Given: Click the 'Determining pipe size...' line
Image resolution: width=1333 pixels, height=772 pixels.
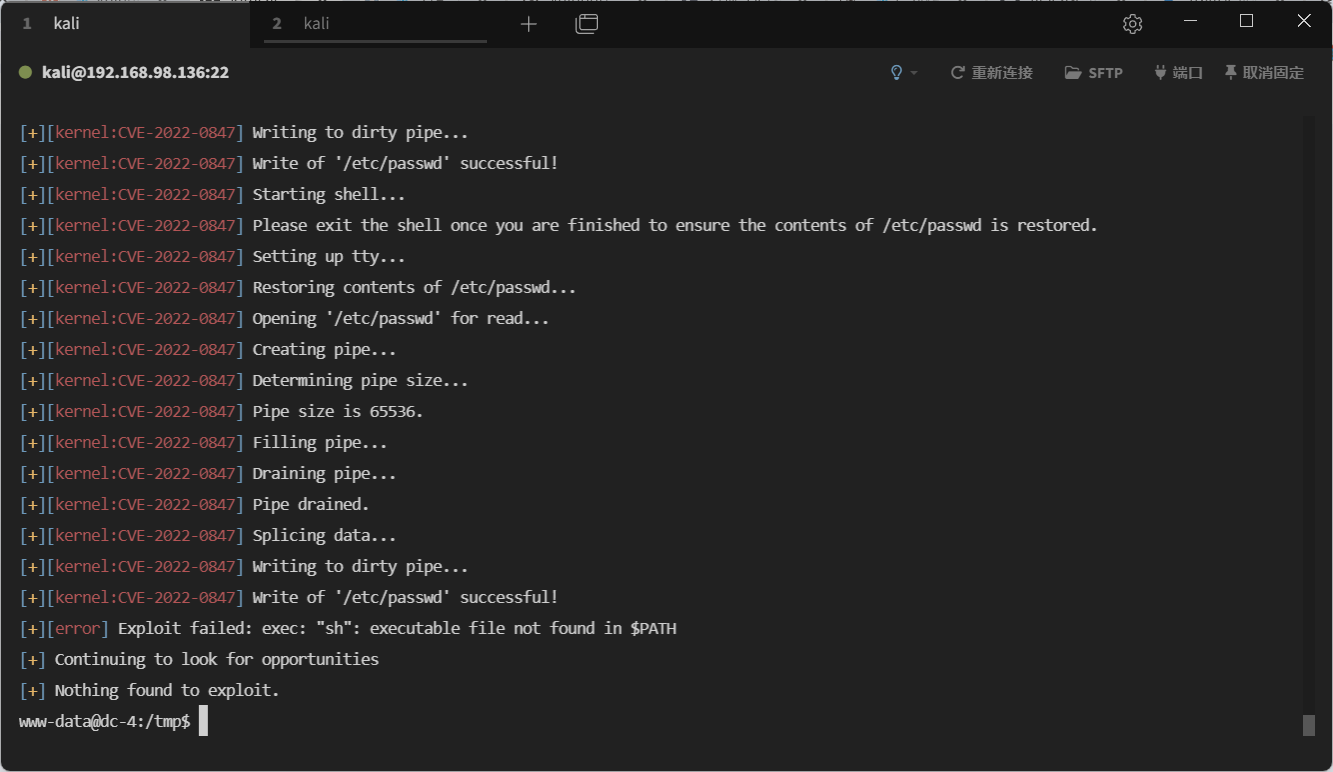Looking at the screenshot, I should click(243, 380).
